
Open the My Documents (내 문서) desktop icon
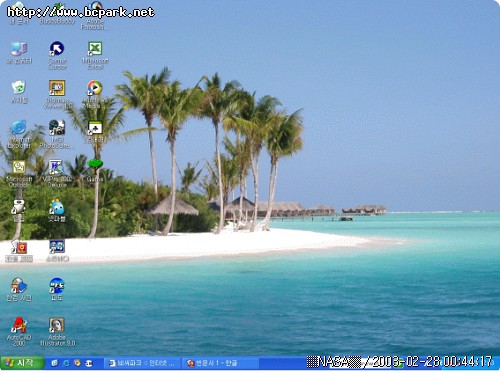pyautogui.click(x=19, y=13)
